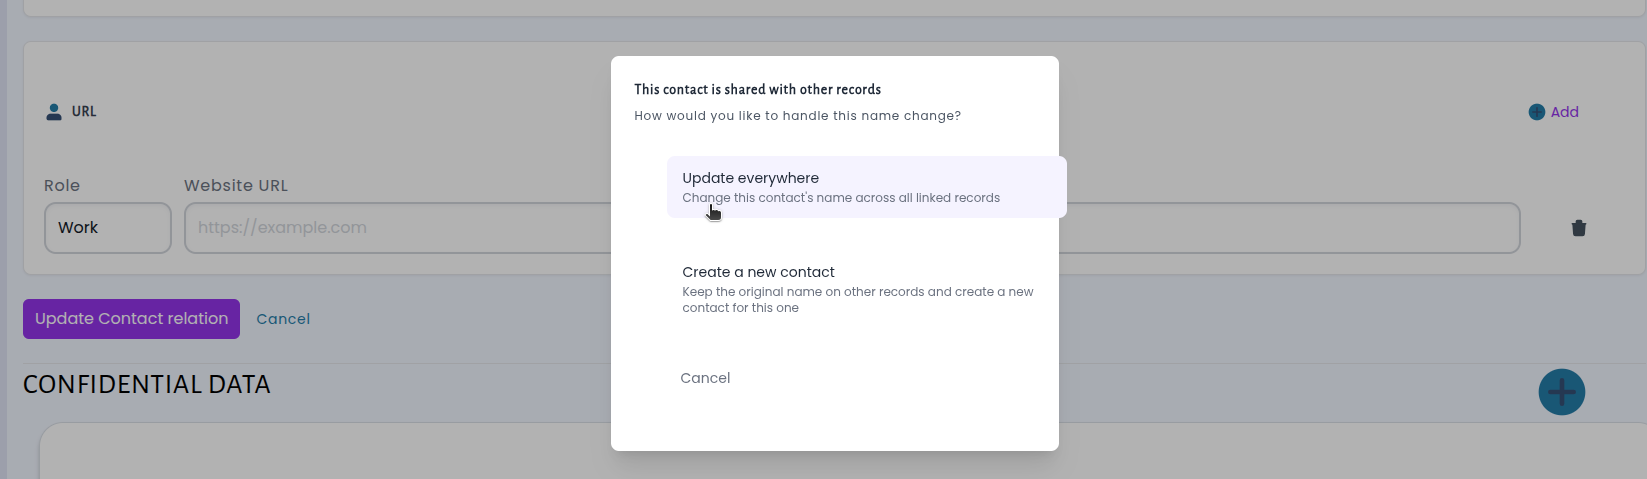Click the URL section heading label
1647x479 pixels.
pyautogui.click(x=84, y=112)
